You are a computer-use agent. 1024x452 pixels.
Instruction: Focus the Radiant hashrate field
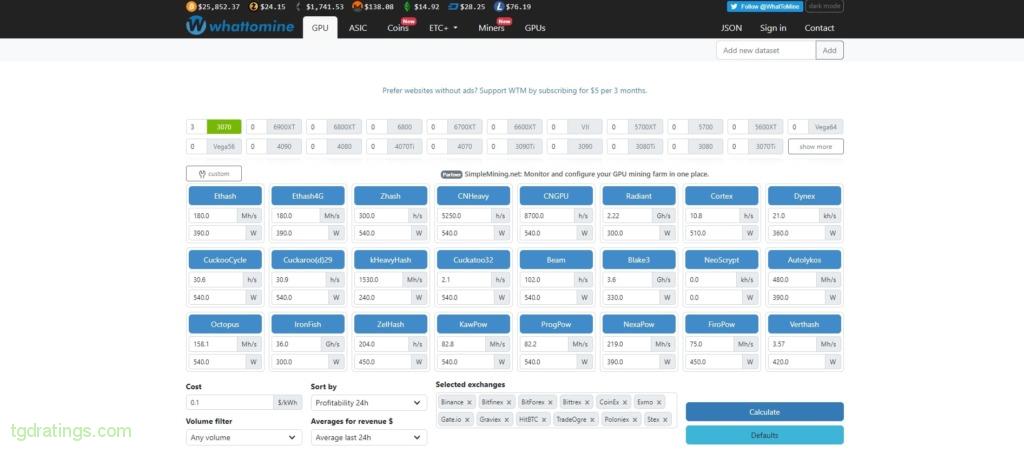[627, 216]
